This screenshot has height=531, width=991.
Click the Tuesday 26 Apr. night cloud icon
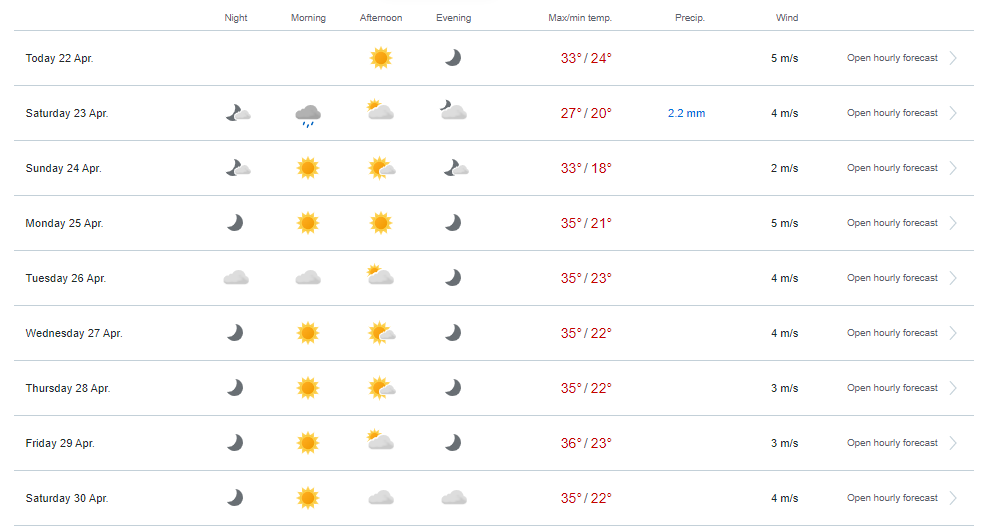[x=236, y=278]
